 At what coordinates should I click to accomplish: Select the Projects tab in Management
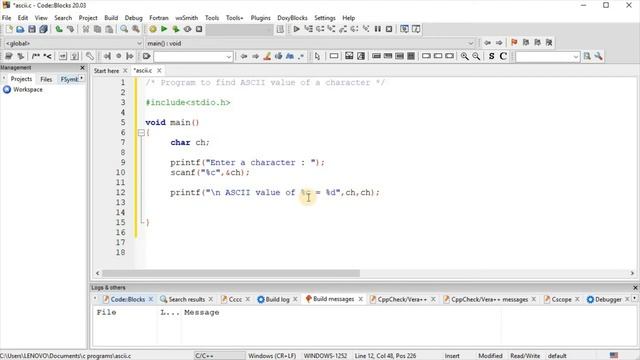click(21, 79)
